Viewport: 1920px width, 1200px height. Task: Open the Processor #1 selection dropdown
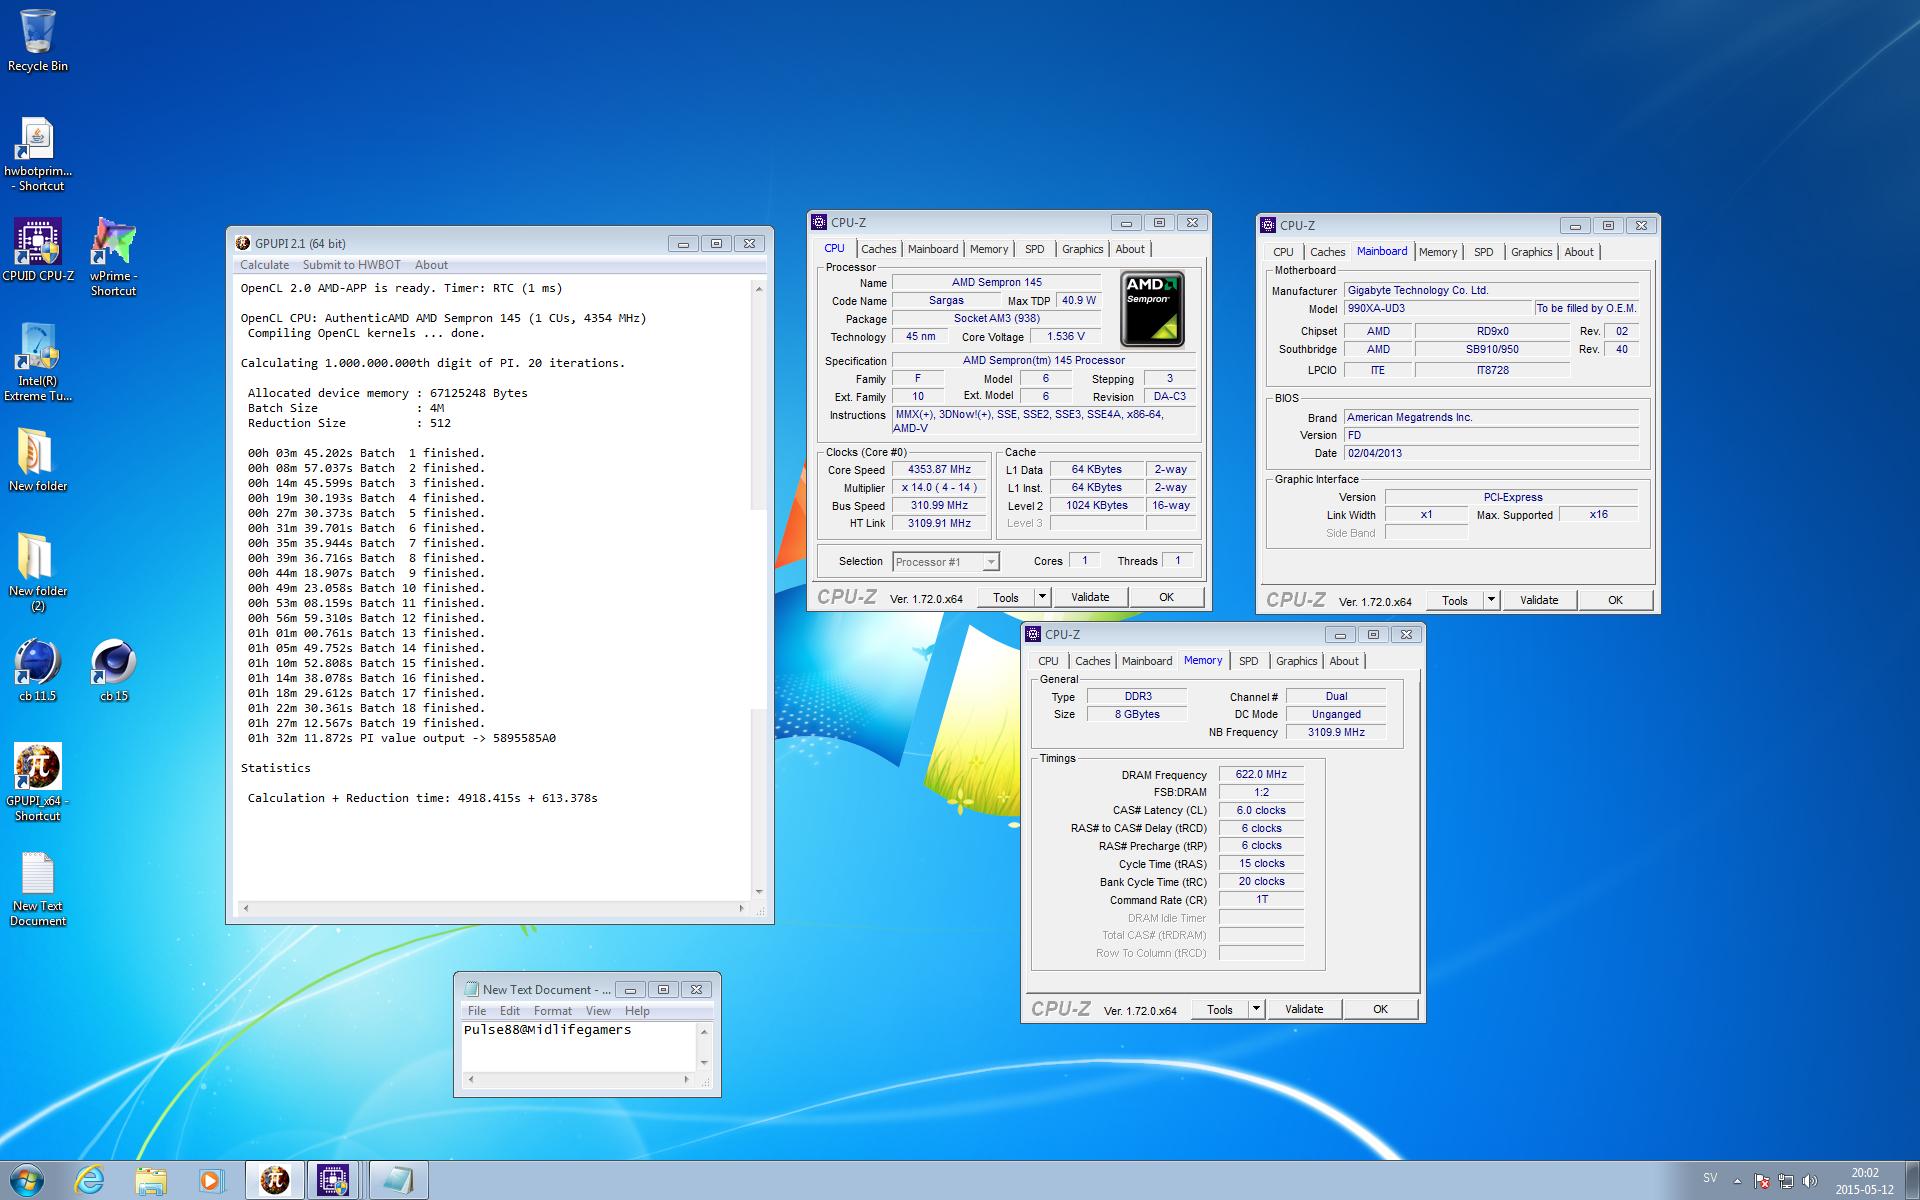coord(945,562)
